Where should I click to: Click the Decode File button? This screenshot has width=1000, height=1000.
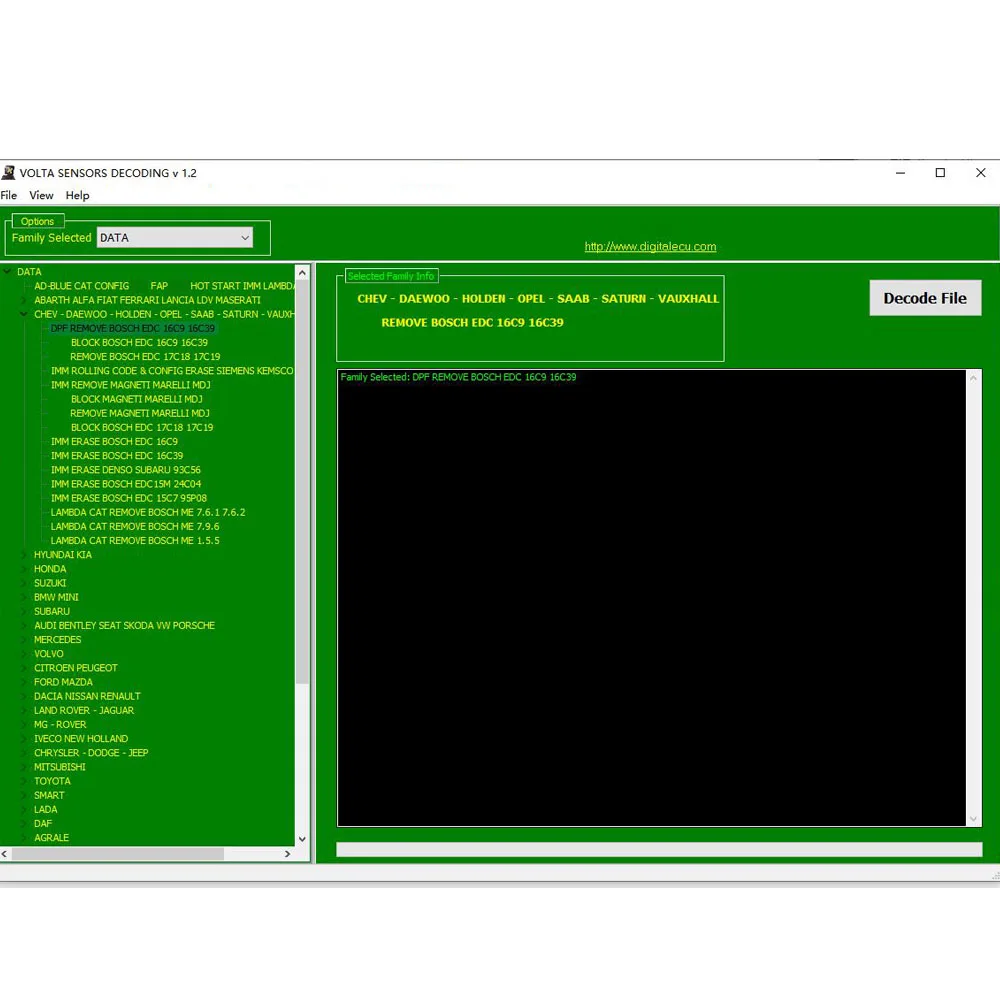tap(925, 298)
